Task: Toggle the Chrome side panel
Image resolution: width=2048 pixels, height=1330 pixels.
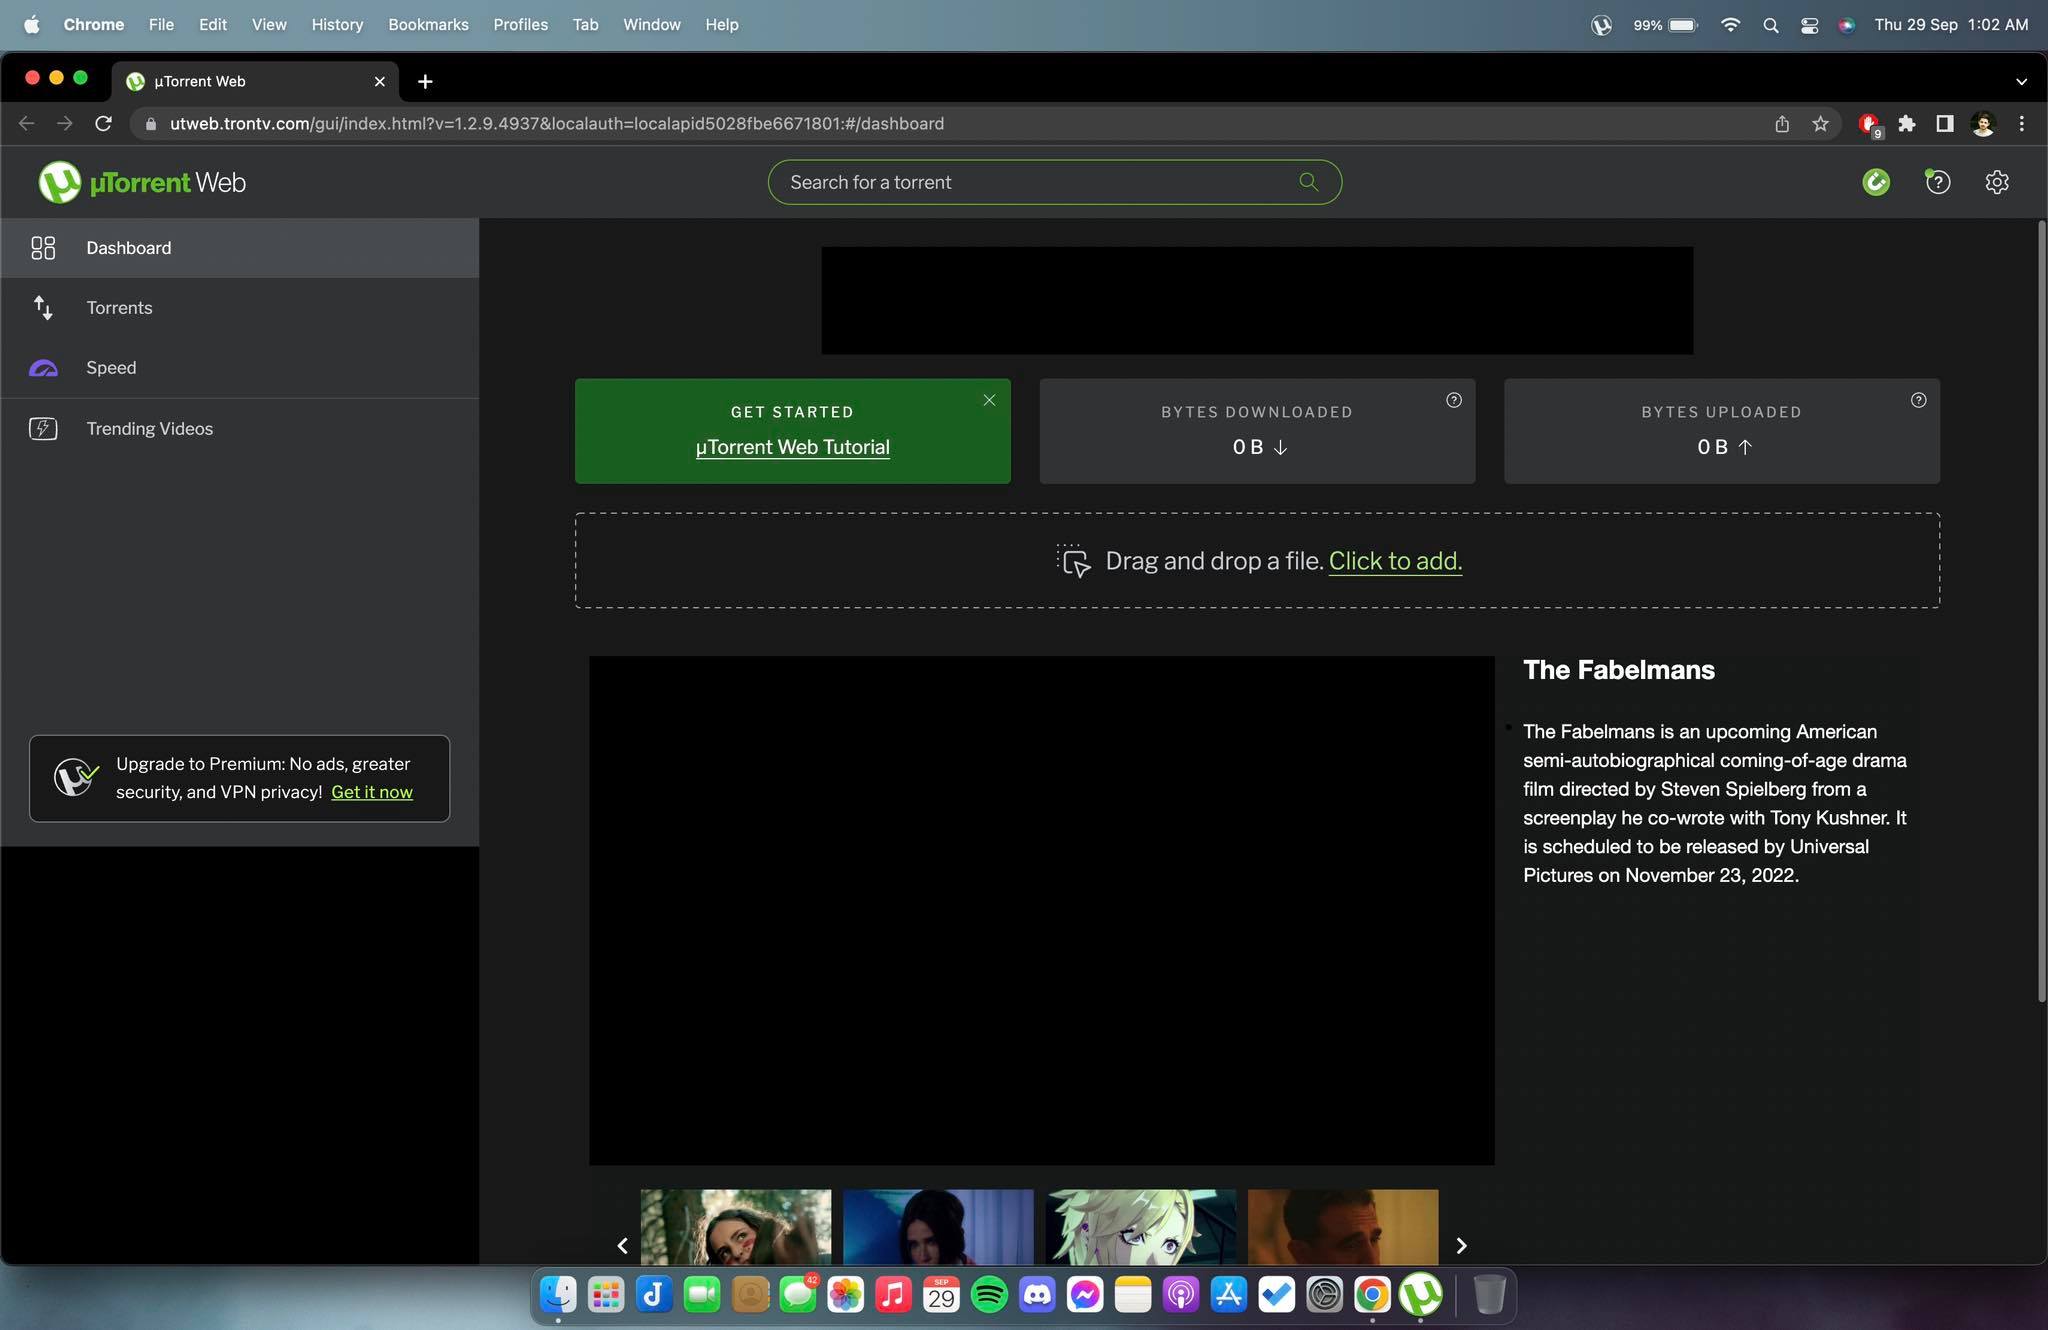Action: pyautogui.click(x=1945, y=123)
